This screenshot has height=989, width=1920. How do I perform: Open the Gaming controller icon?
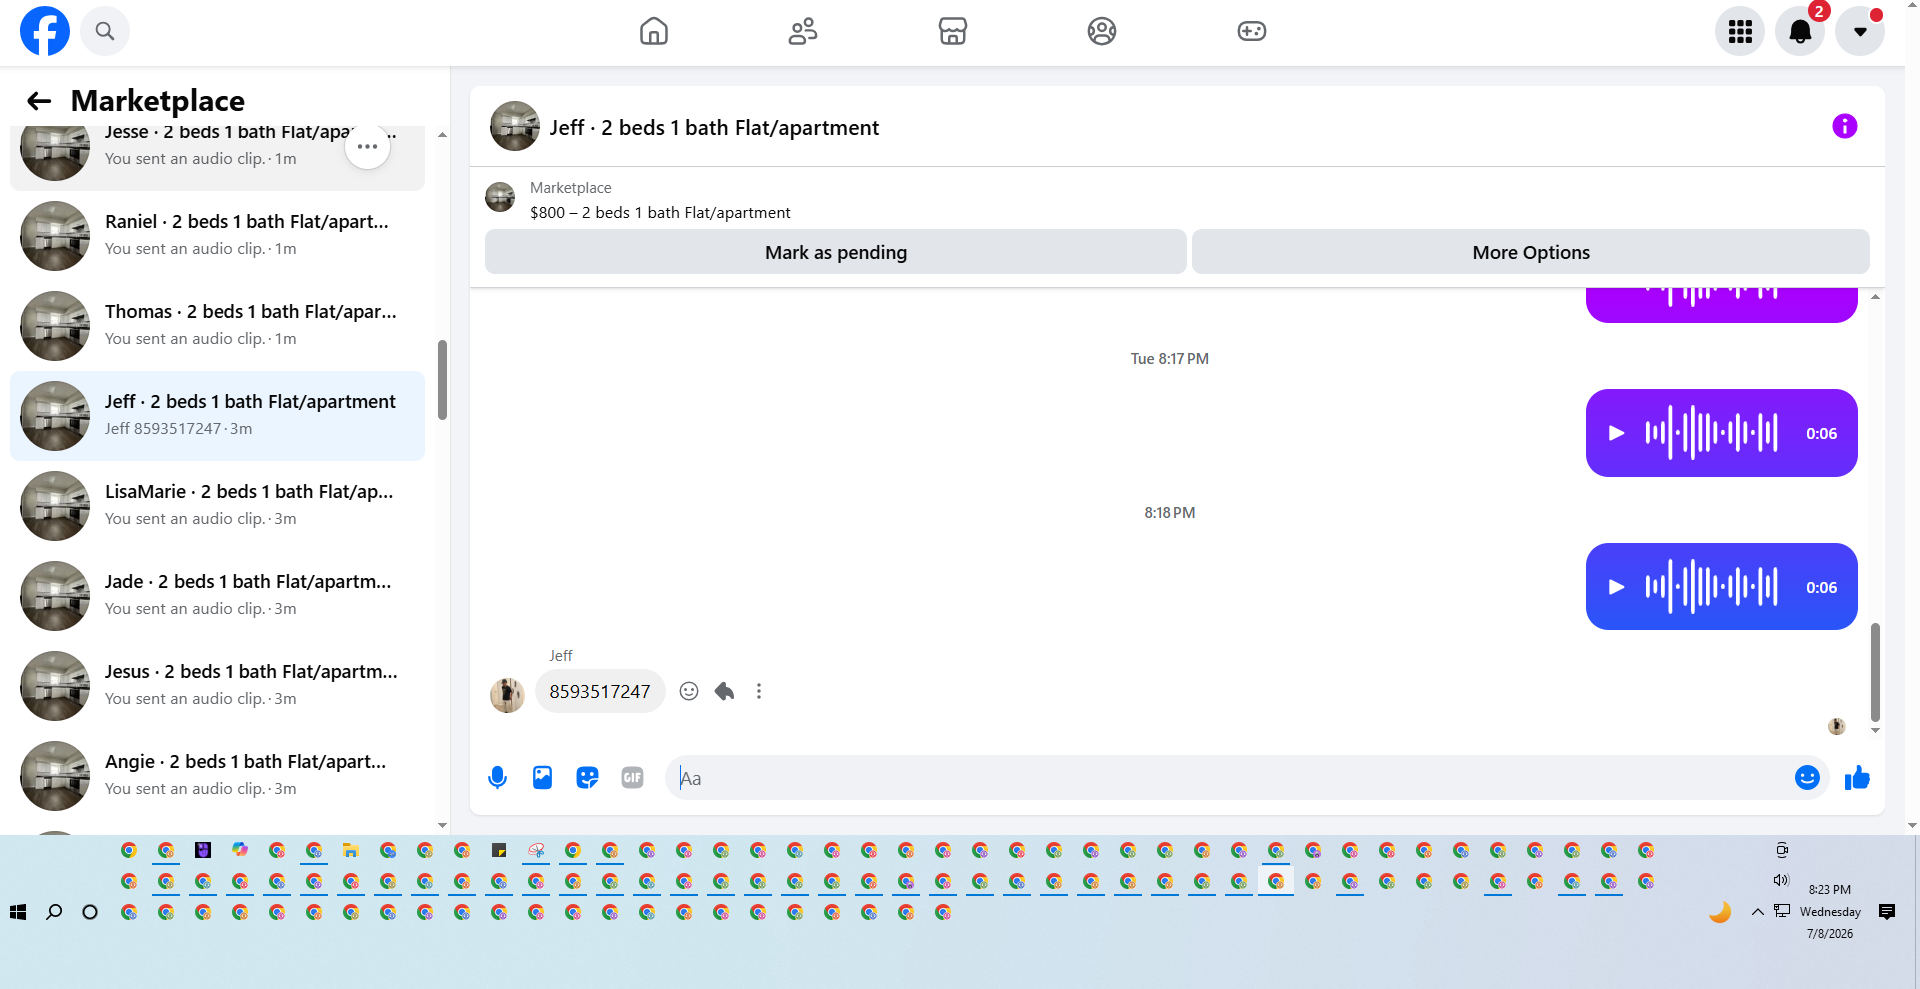tap(1252, 31)
